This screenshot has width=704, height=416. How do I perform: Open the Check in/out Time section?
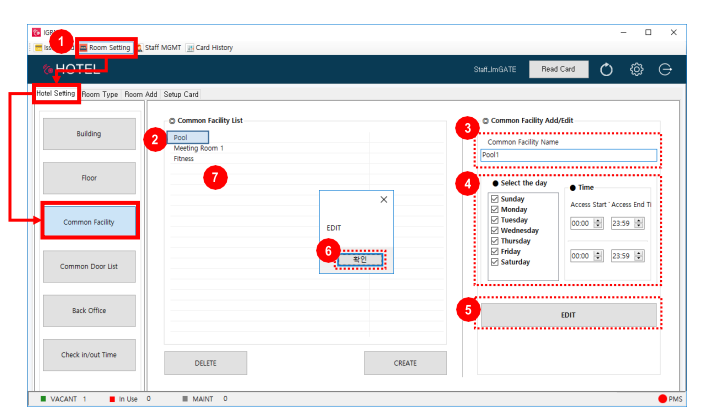(89, 355)
